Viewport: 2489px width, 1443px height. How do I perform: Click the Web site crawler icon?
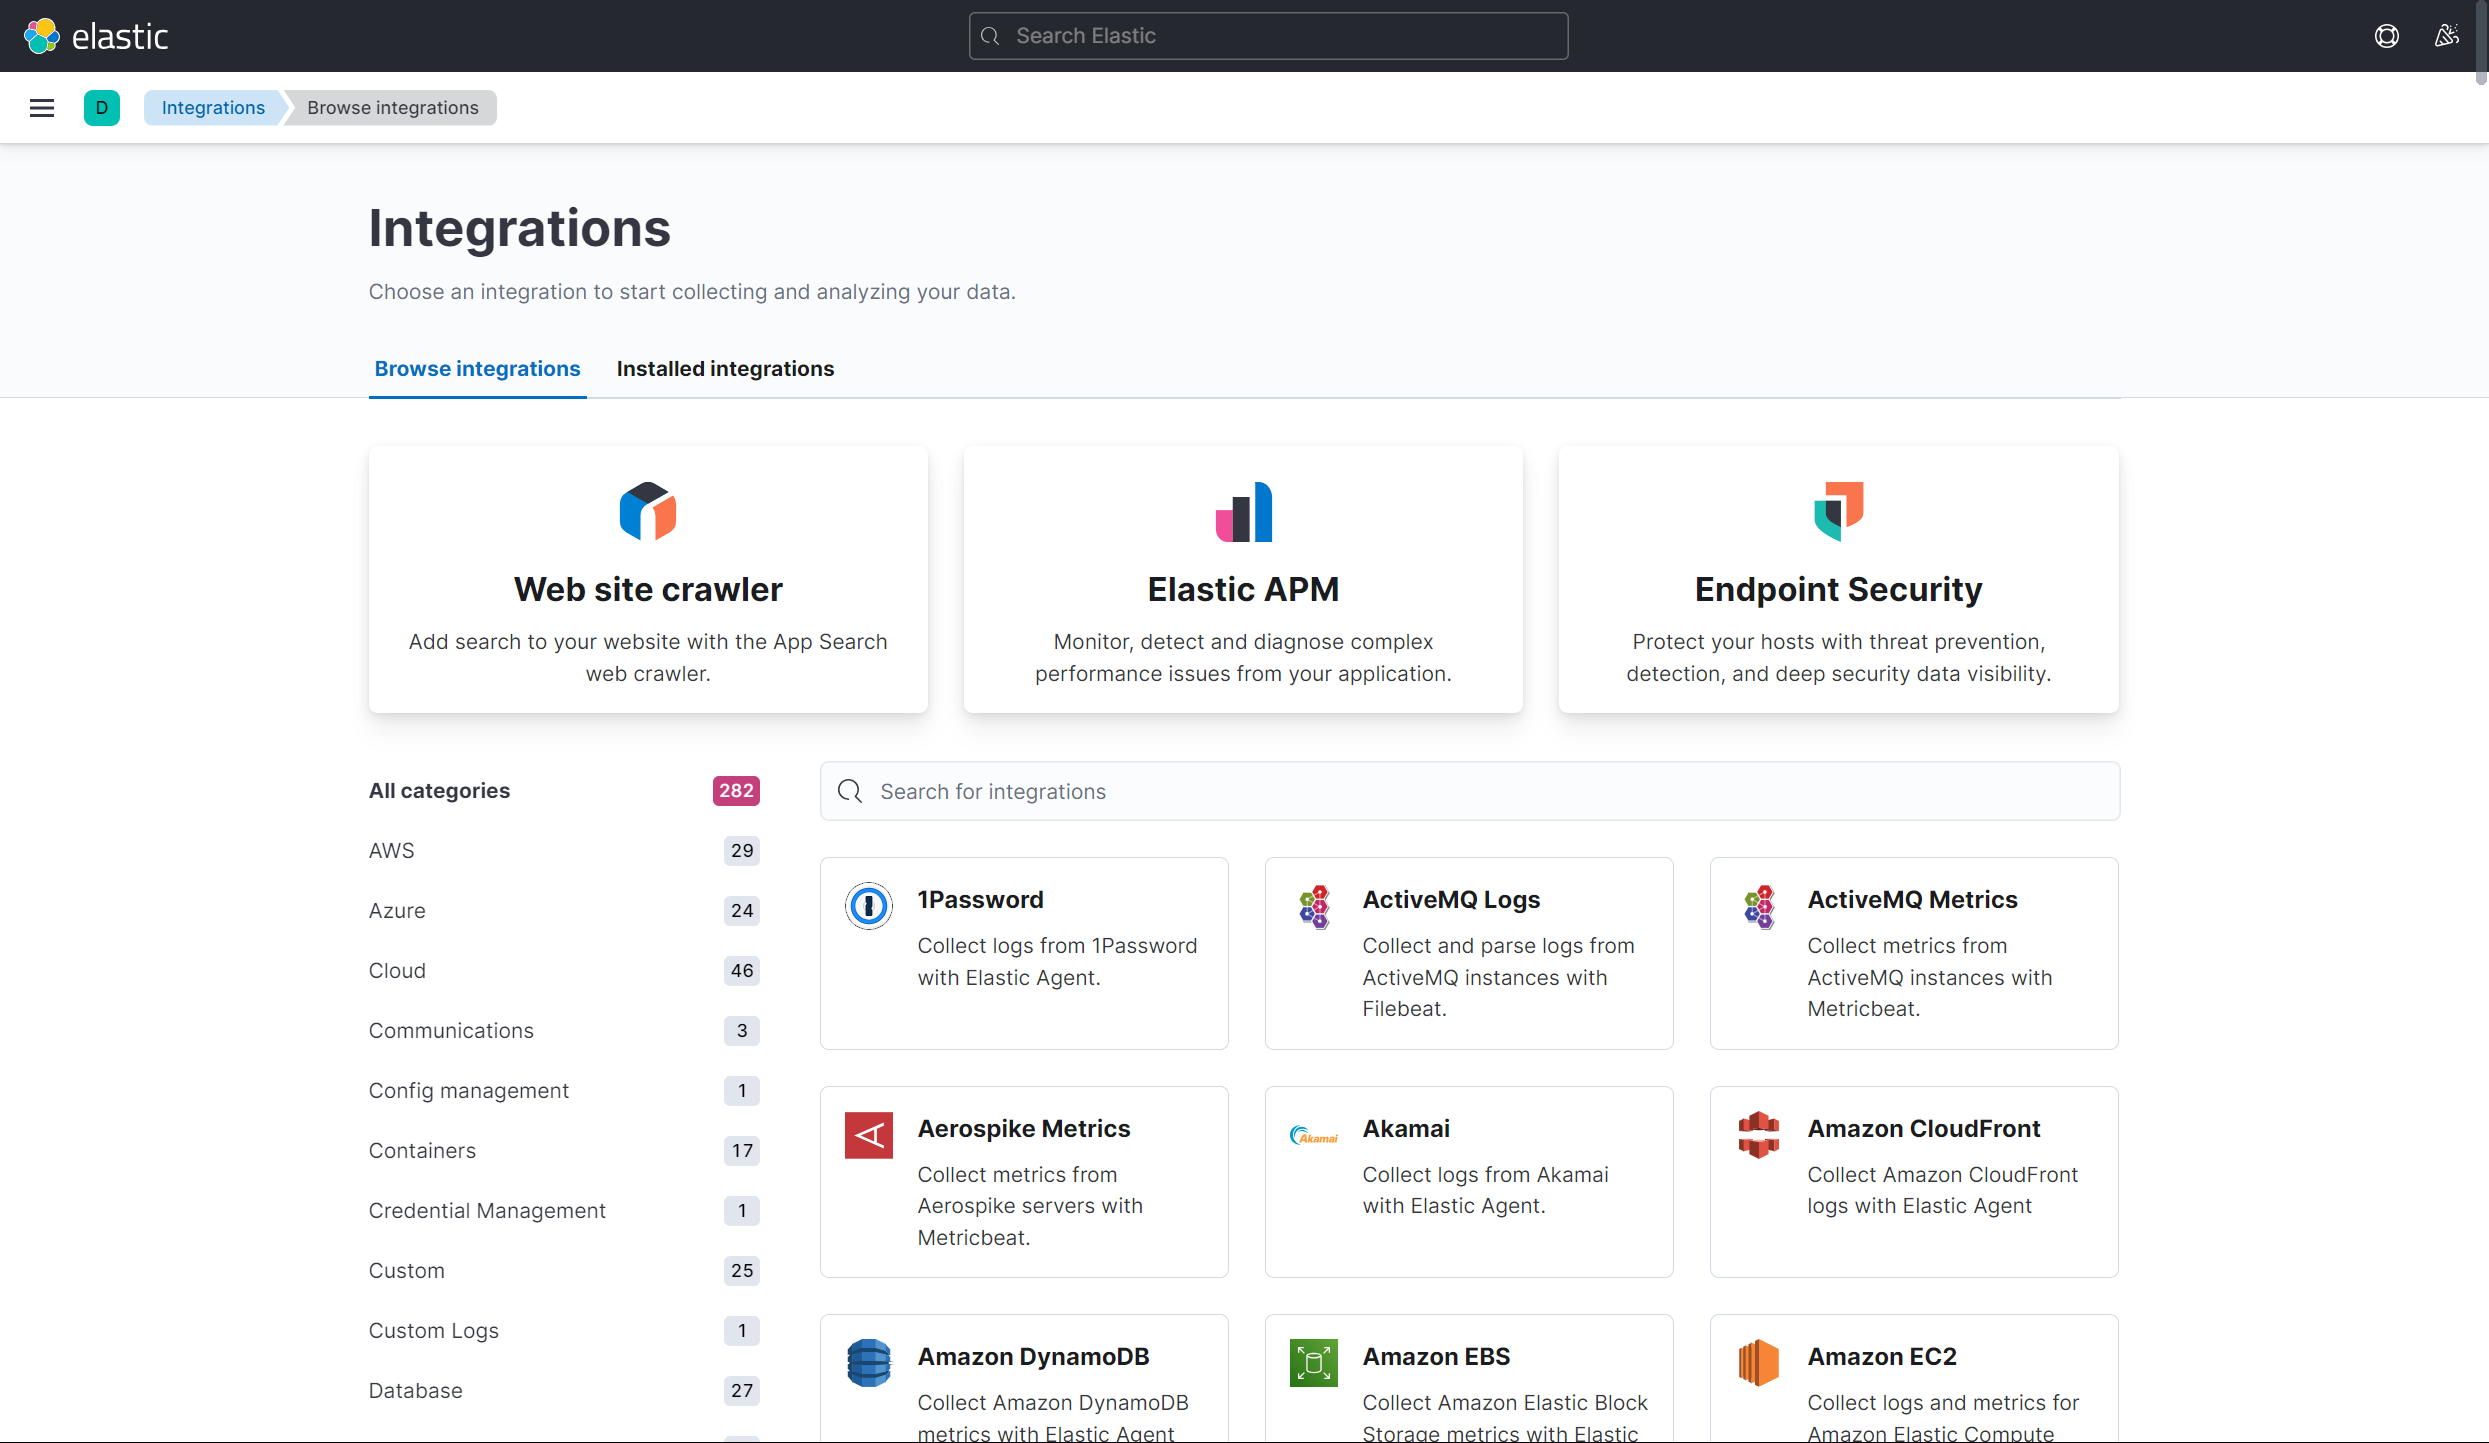click(x=648, y=511)
